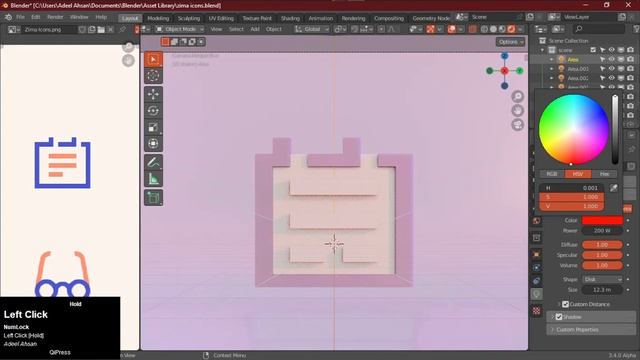Image resolution: width=640 pixels, height=360 pixels.
Task: Adjust the Saturation S slider
Action: (x=571, y=197)
